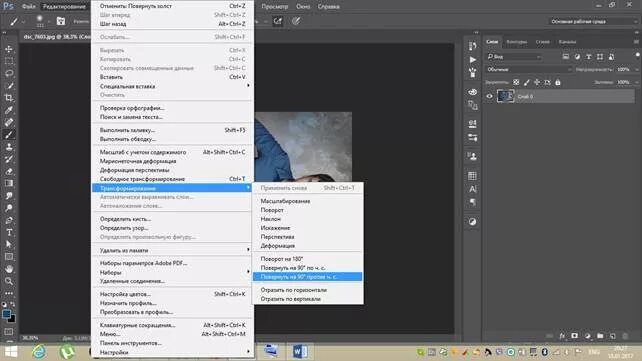Open the layer fill dropdown arrow
This screenshot has height=361, width=642.
click(x=637, y=82)
